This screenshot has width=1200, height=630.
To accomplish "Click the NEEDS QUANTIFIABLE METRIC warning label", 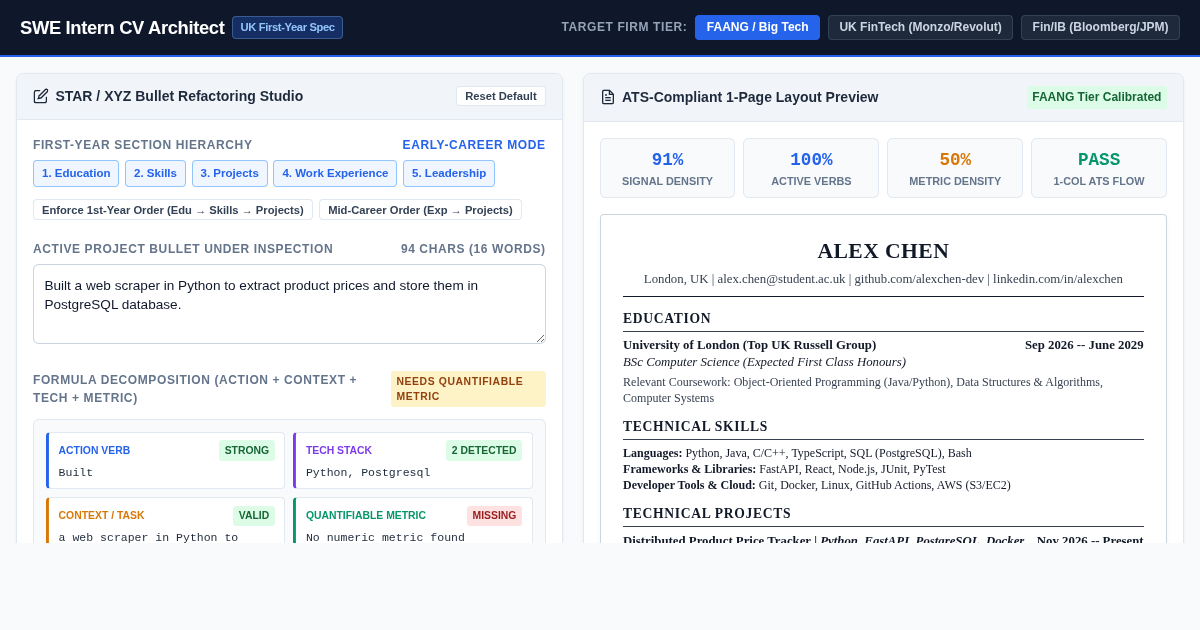I will coord(468,389).
